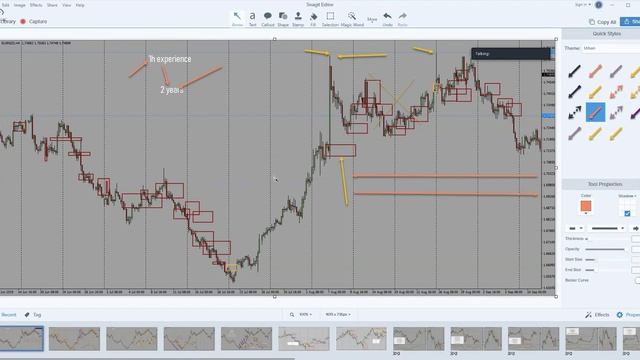Open the currently selected first tray thumbnail
The width and height of the screenshot is (640, 360).
click(21, 338)
